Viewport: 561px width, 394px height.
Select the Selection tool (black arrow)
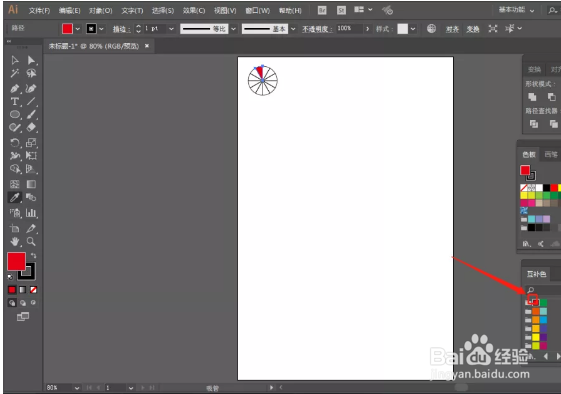pyautogui.click(x=15, y=60)
